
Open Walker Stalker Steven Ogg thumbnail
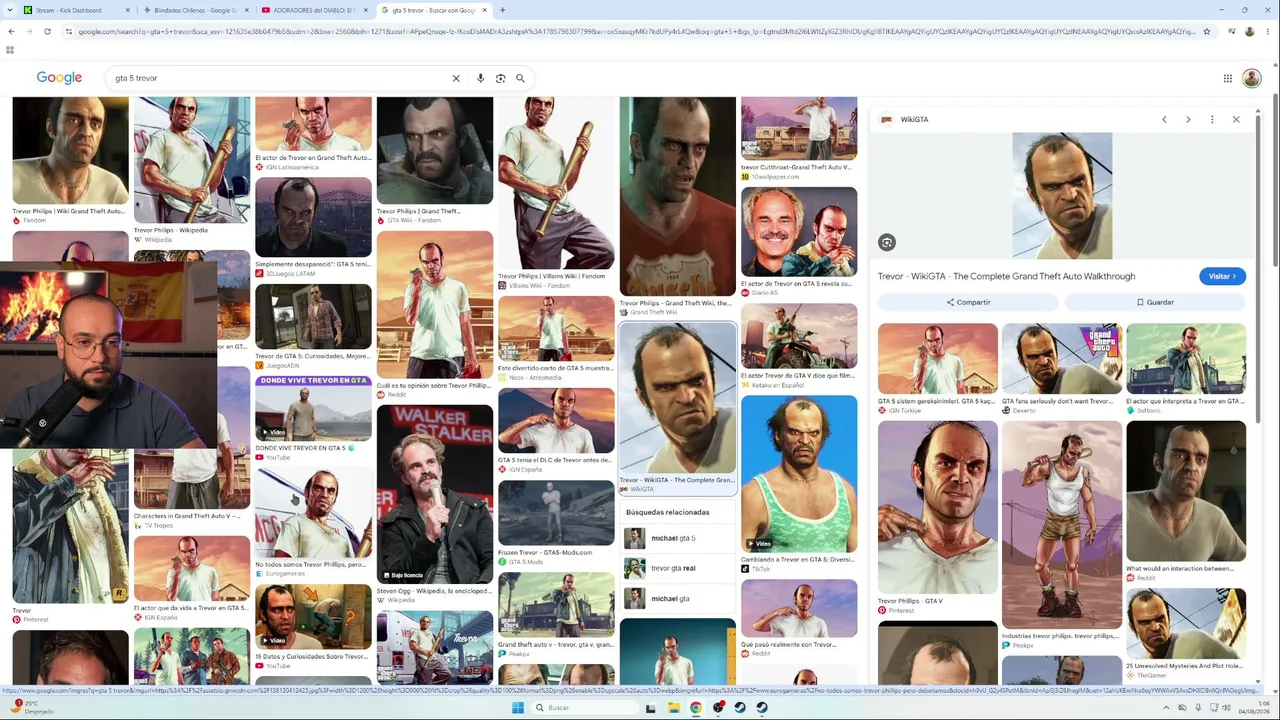click(x=435, y=494)
